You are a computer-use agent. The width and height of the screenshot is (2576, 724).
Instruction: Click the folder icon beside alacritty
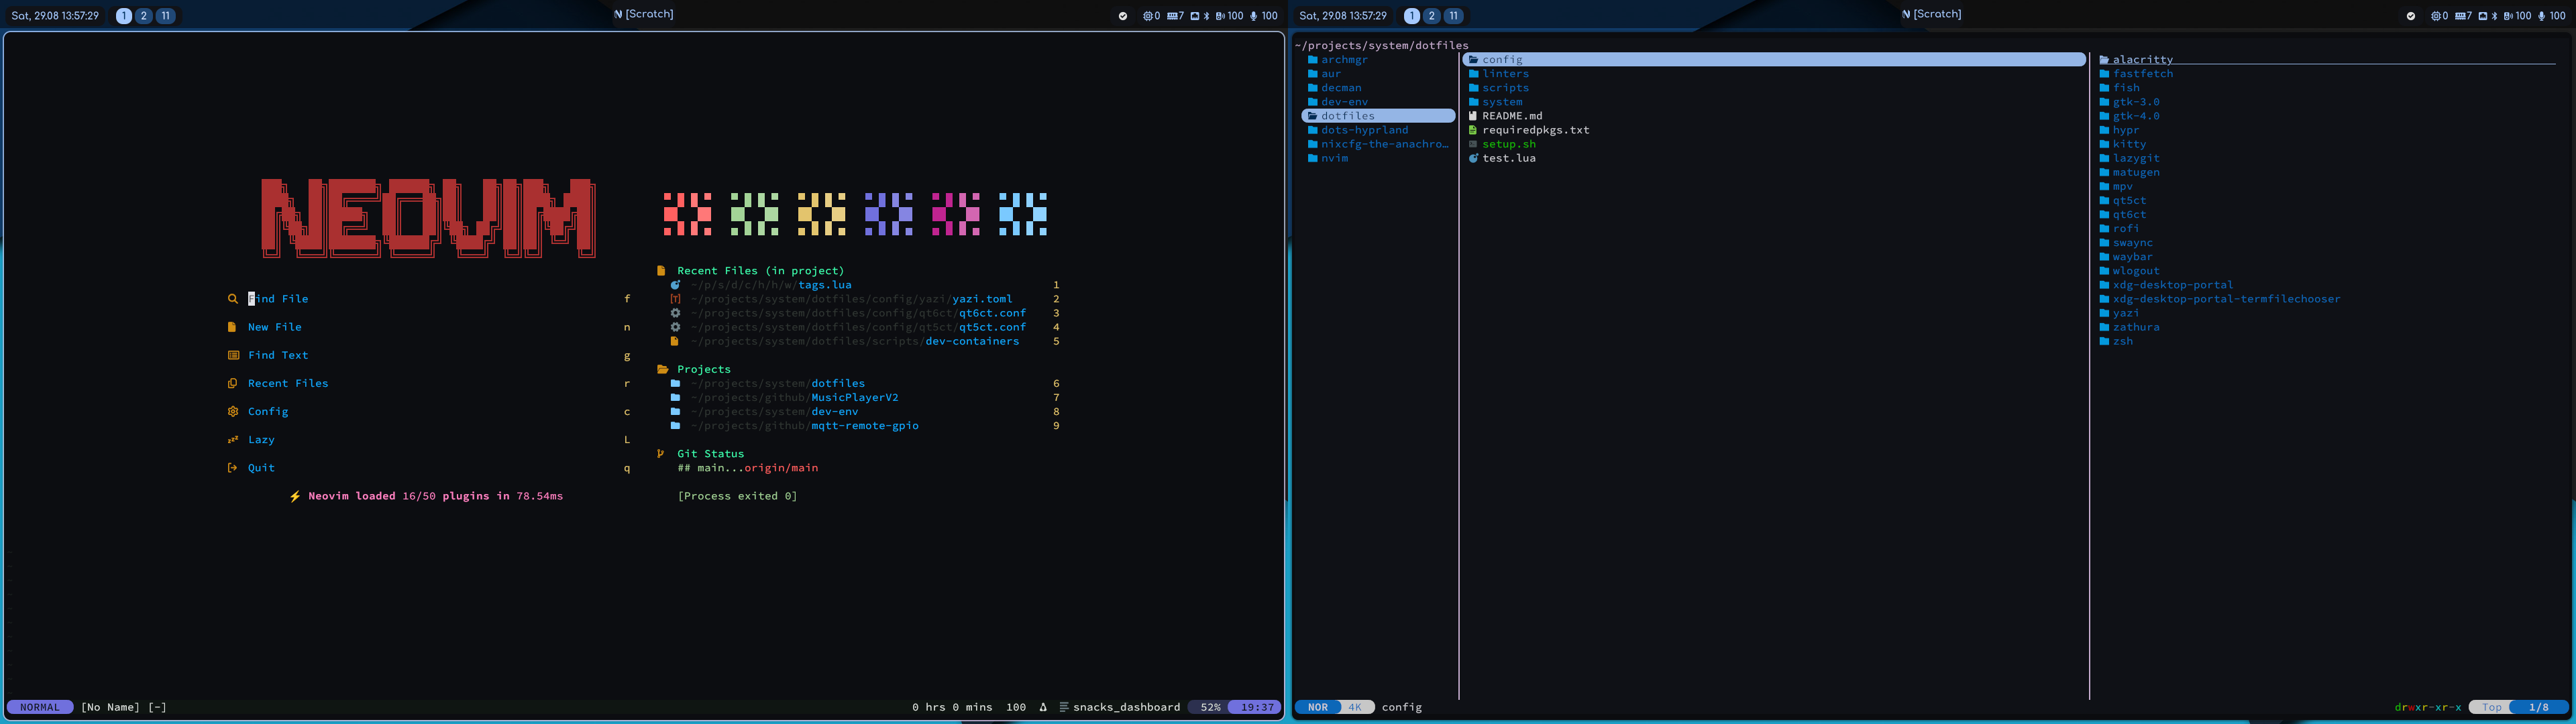coord(2104,60)
